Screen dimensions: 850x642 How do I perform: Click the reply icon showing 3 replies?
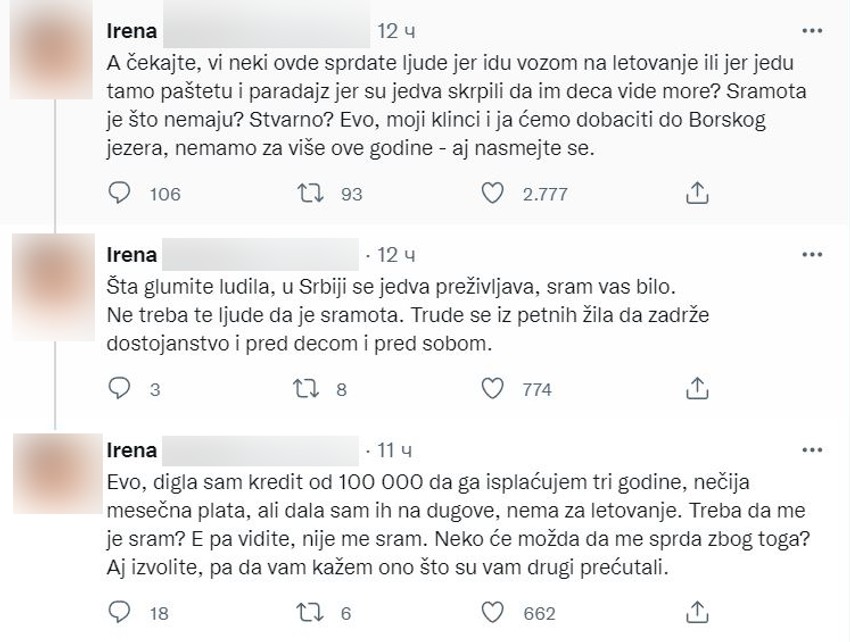coord(119,390)
